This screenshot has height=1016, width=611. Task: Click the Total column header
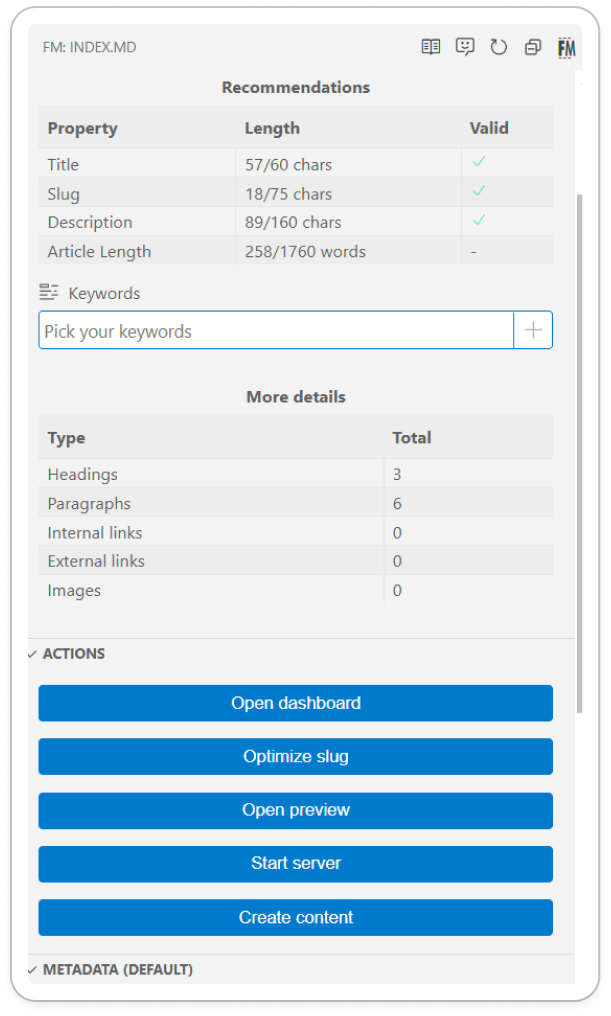point(411,437)
